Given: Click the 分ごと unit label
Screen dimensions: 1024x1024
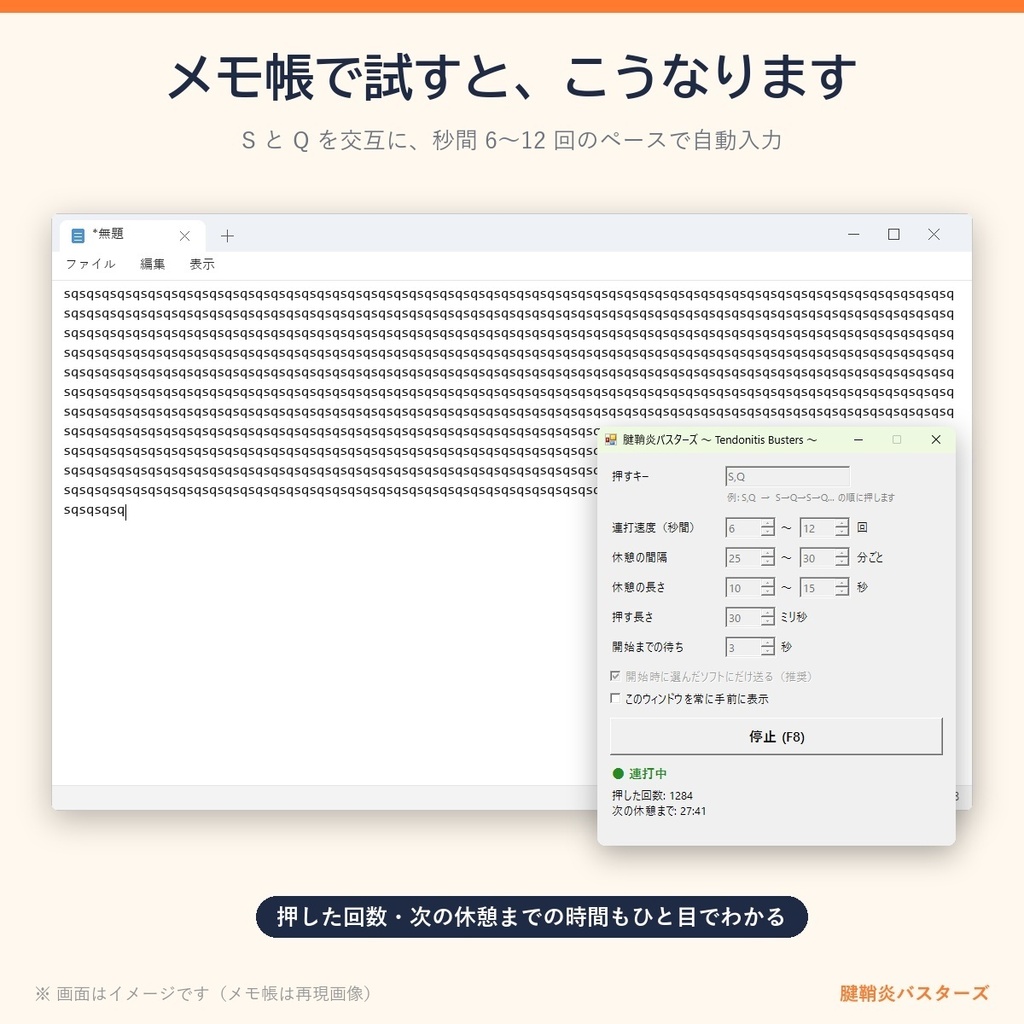Looking at the screenshot, I should (869, 558).
